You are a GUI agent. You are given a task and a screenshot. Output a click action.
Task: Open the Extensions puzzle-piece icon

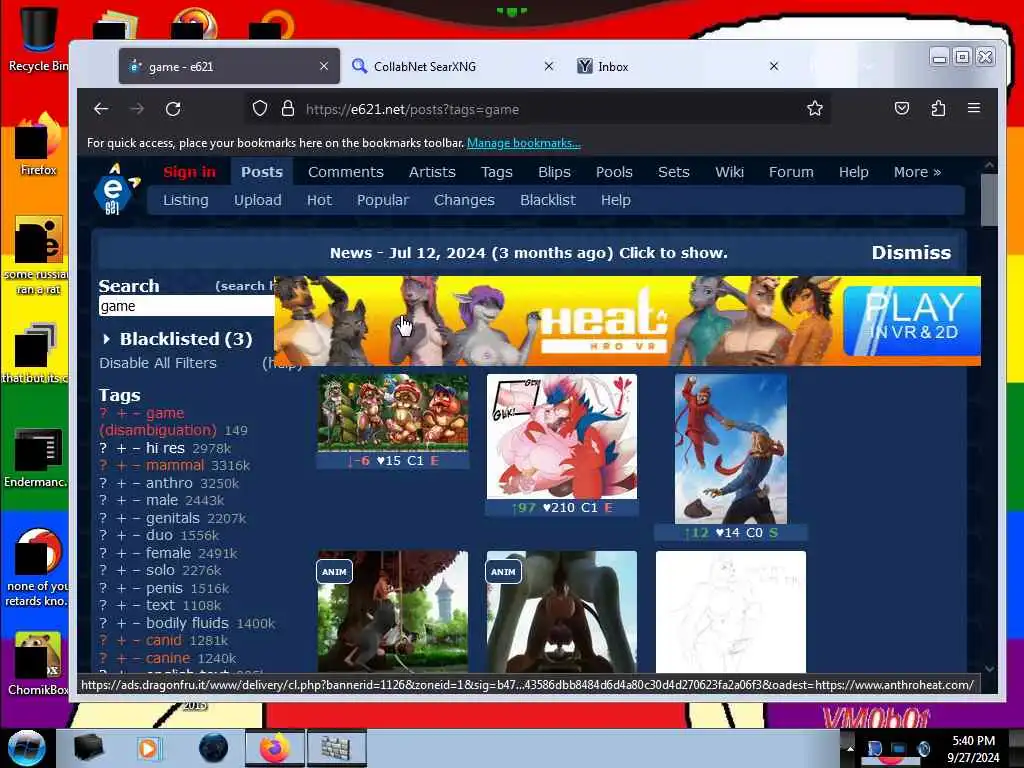[938, 108]
